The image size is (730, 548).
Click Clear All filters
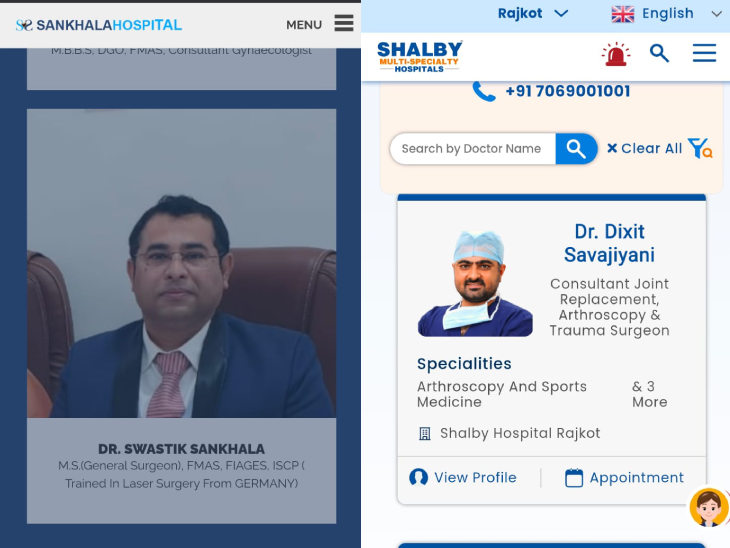[644, 149]
